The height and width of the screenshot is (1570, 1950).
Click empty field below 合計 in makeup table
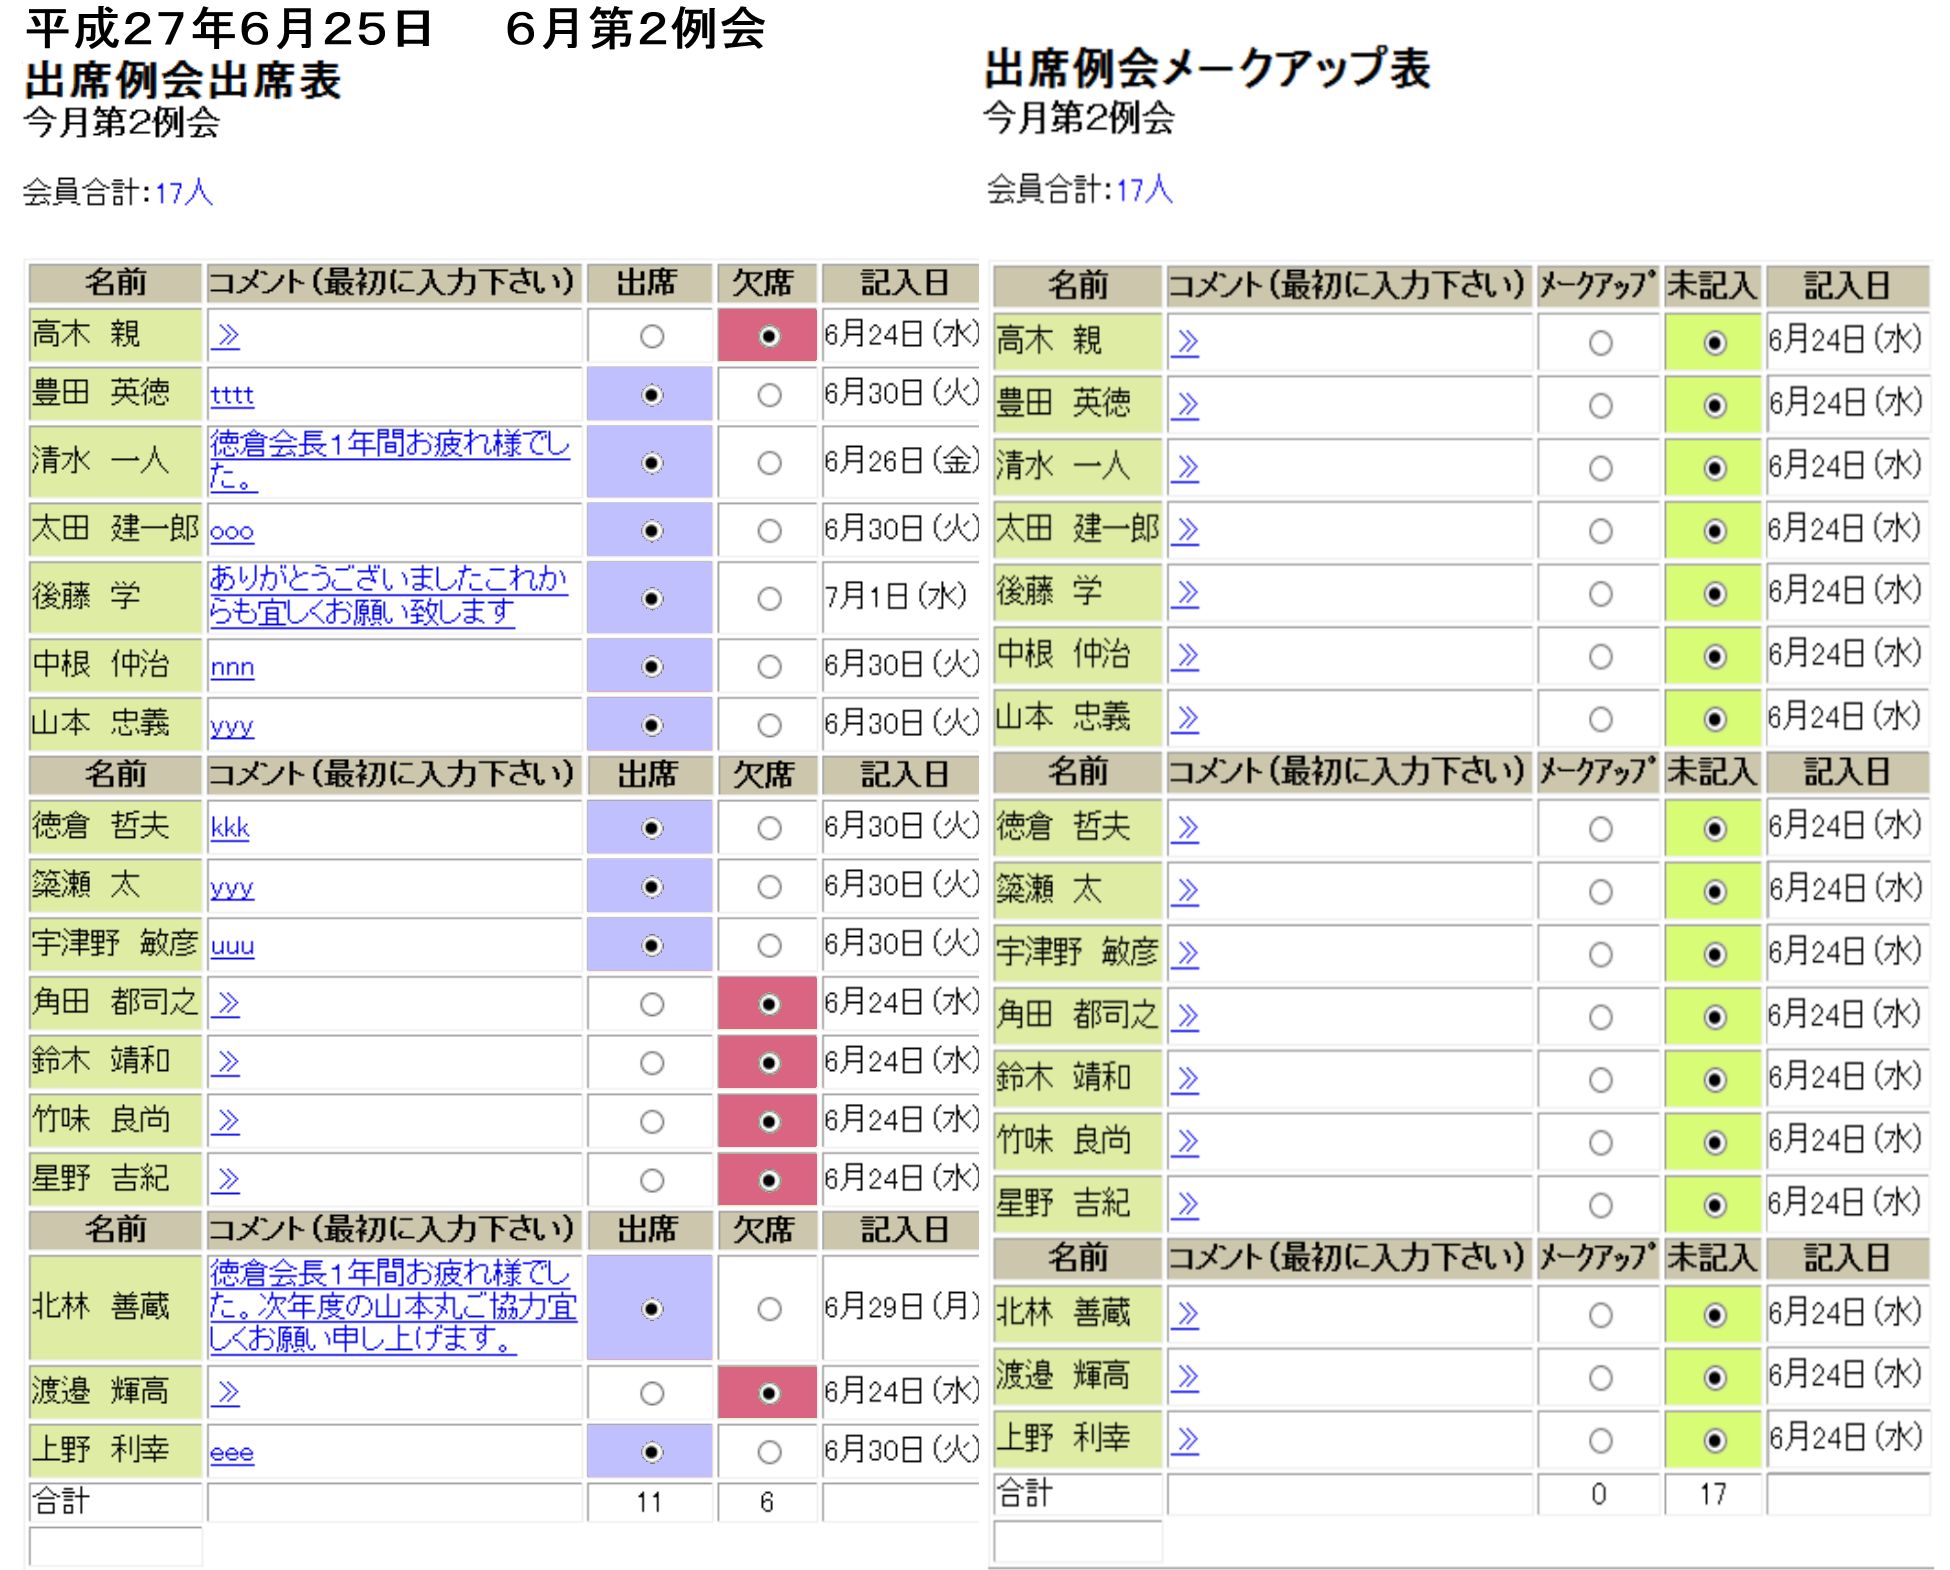pos(1078,1541)
